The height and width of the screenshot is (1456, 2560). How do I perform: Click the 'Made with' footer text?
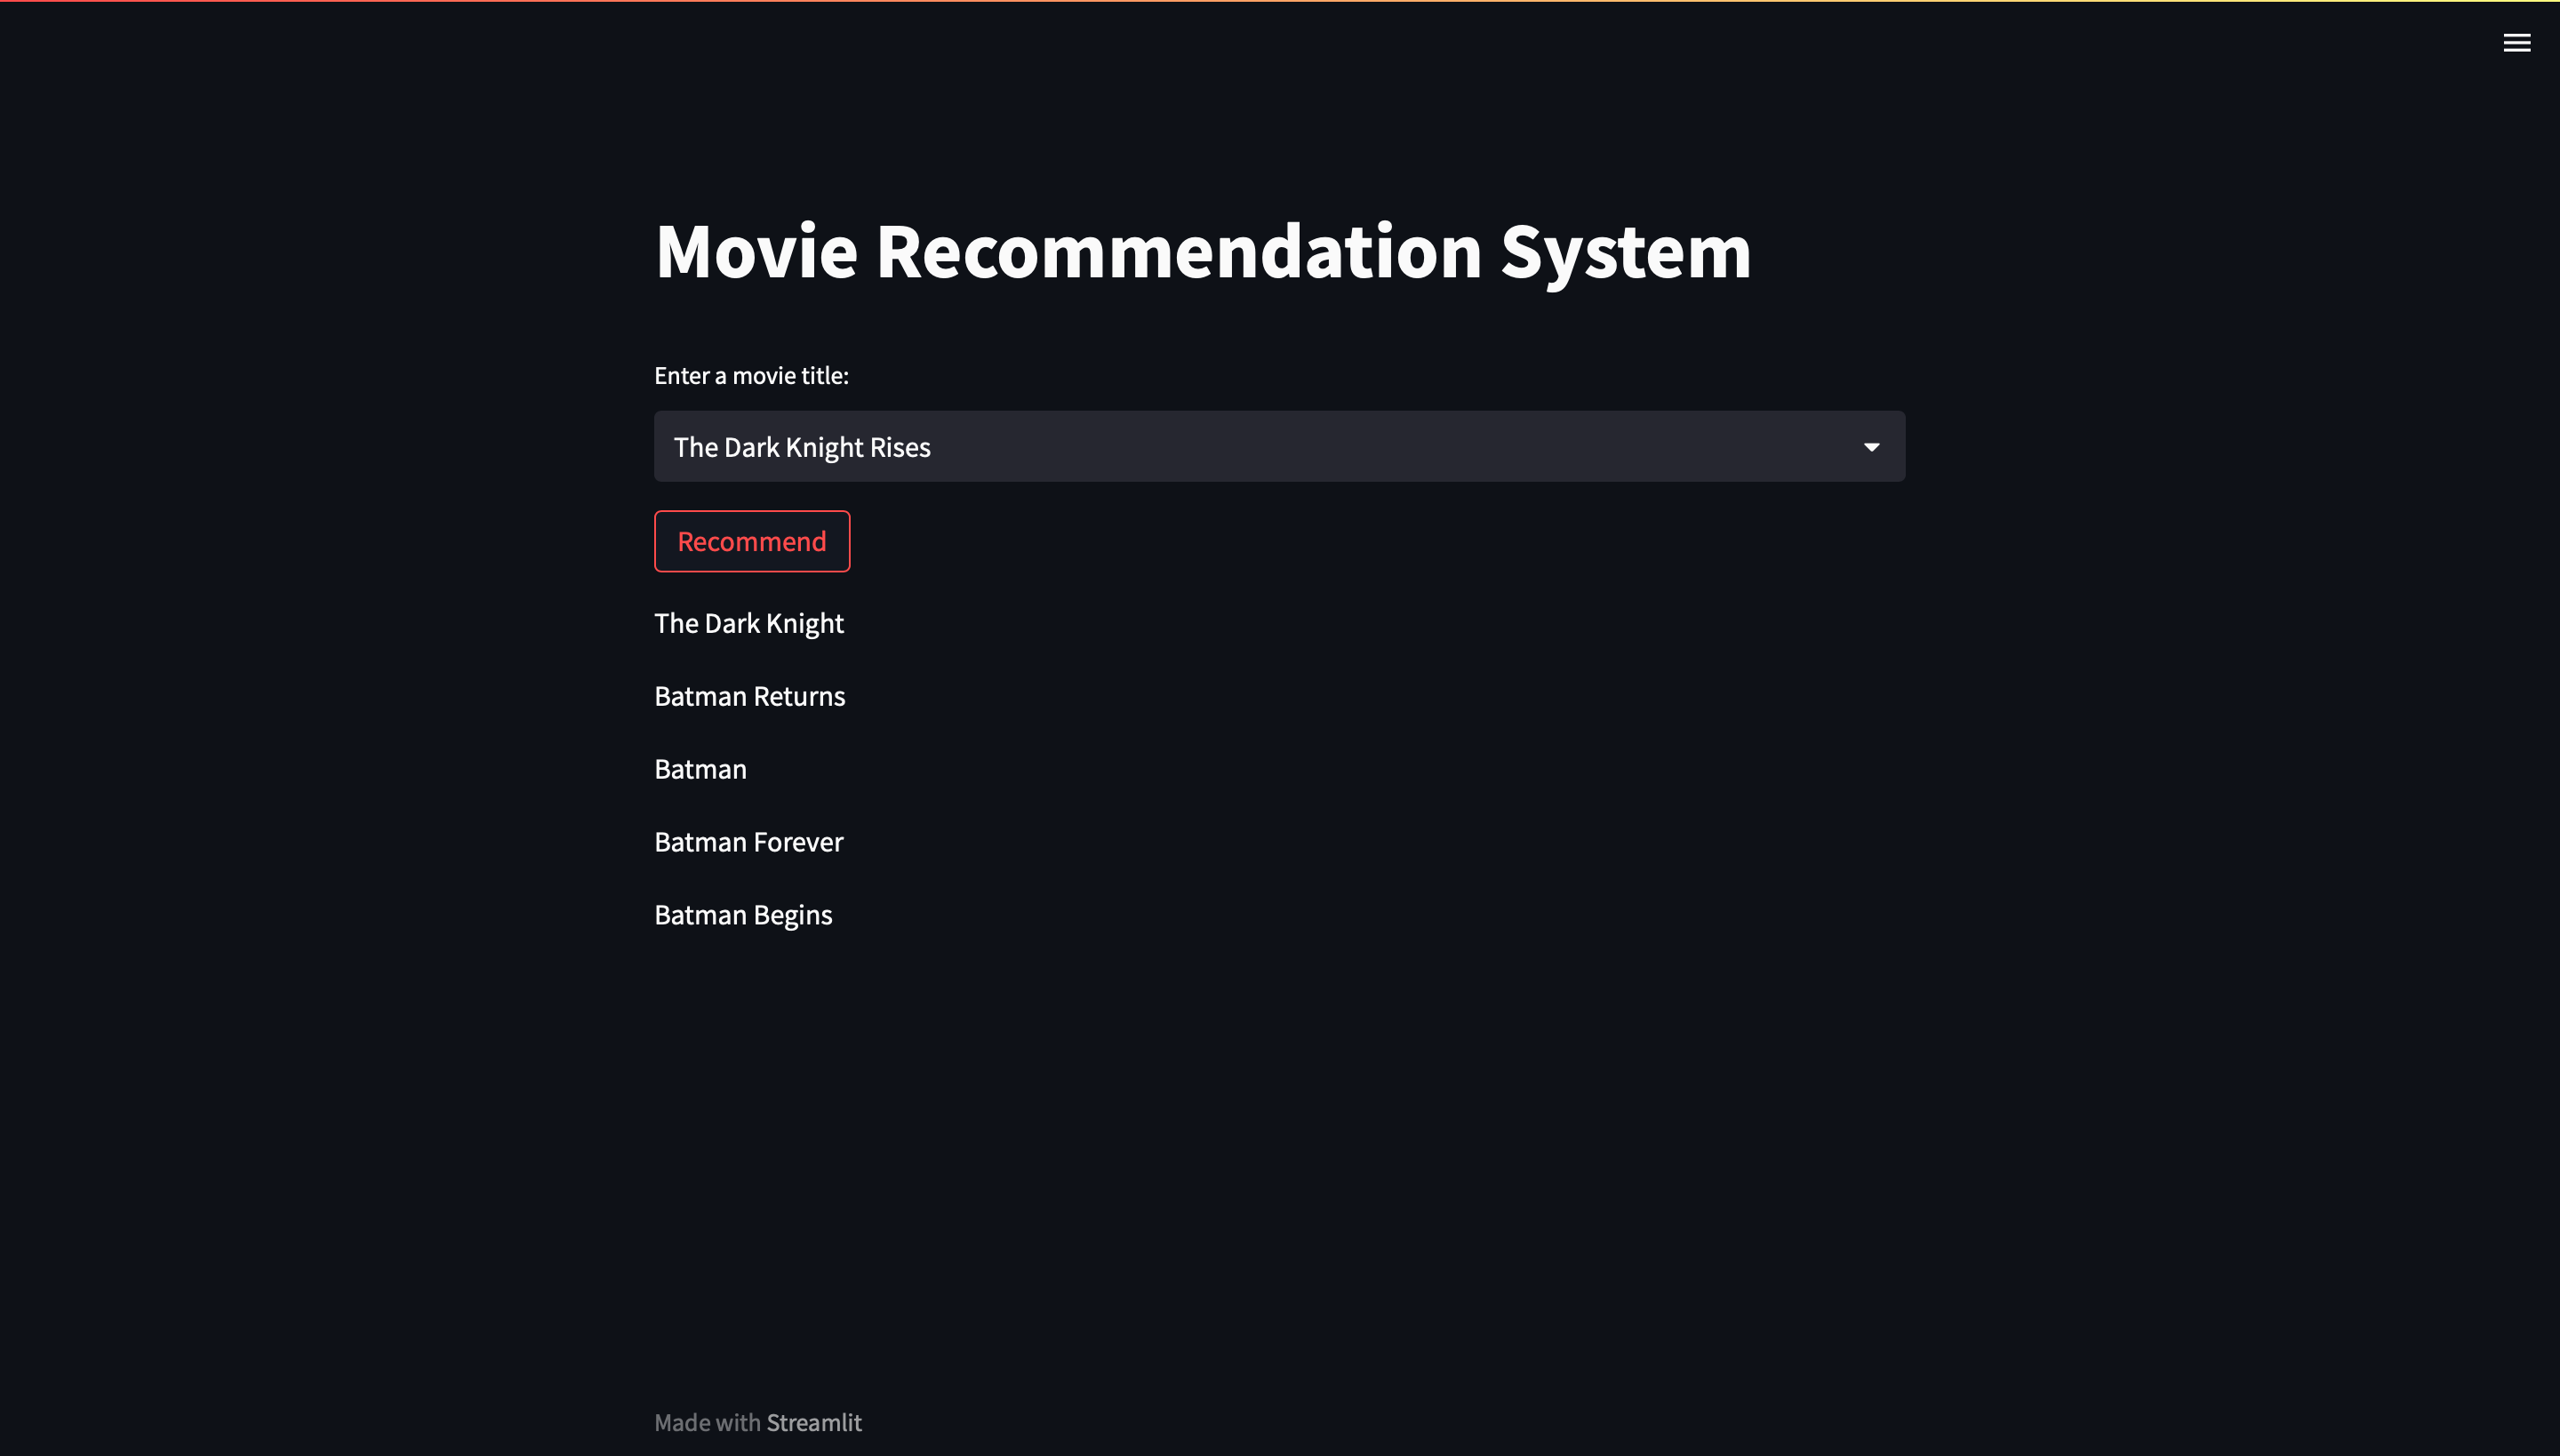click(708, 1422)
